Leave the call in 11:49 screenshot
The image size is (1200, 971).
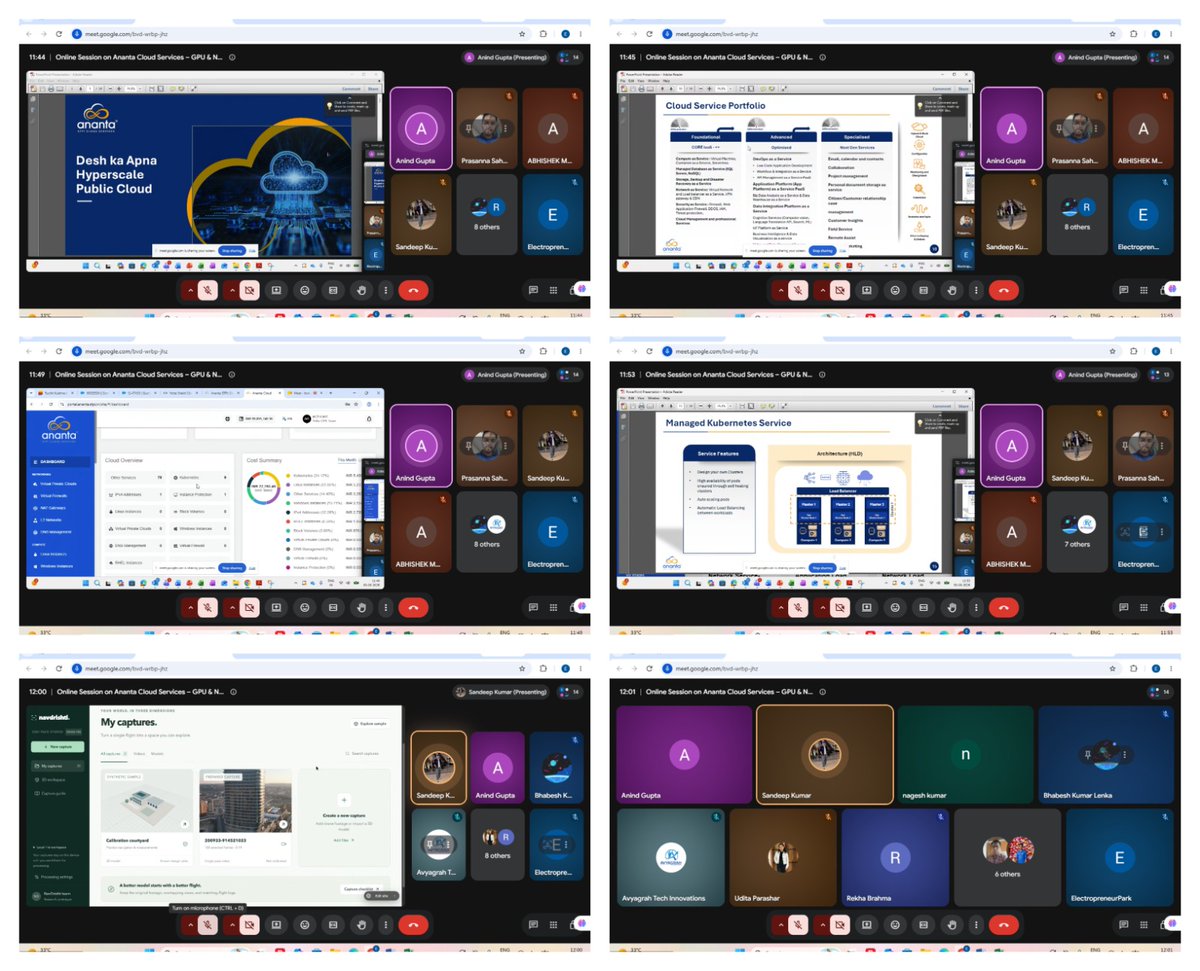413,608
